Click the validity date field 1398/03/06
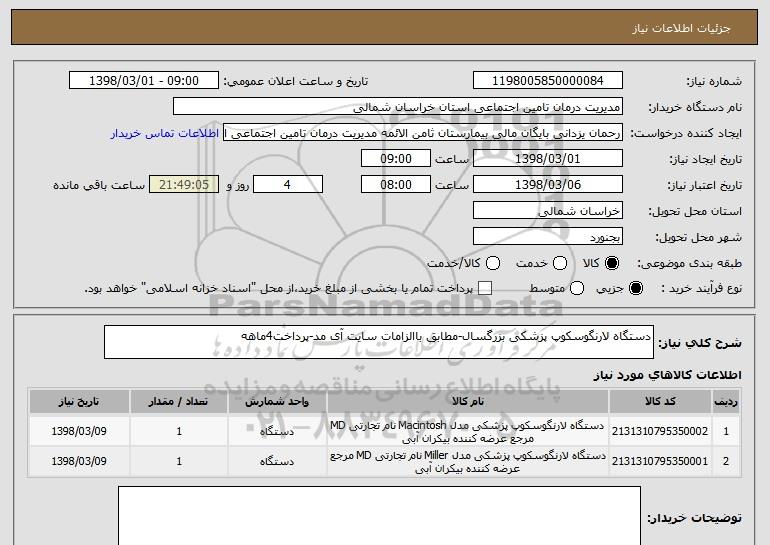The height and width of the screenshot is (545, 770). [548, 185]
